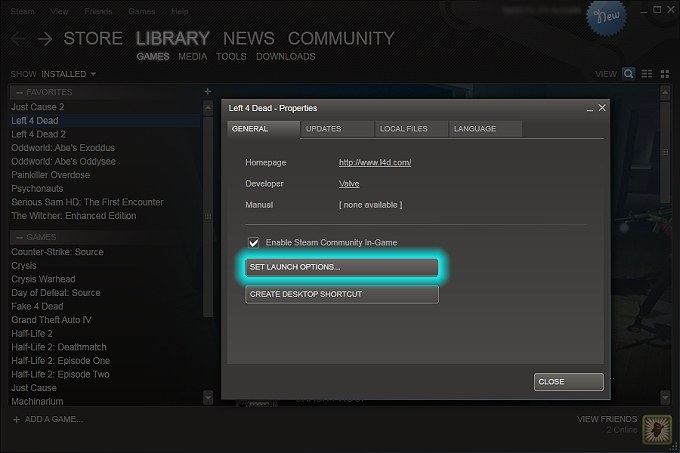Go to the Store section

(93, 39)
